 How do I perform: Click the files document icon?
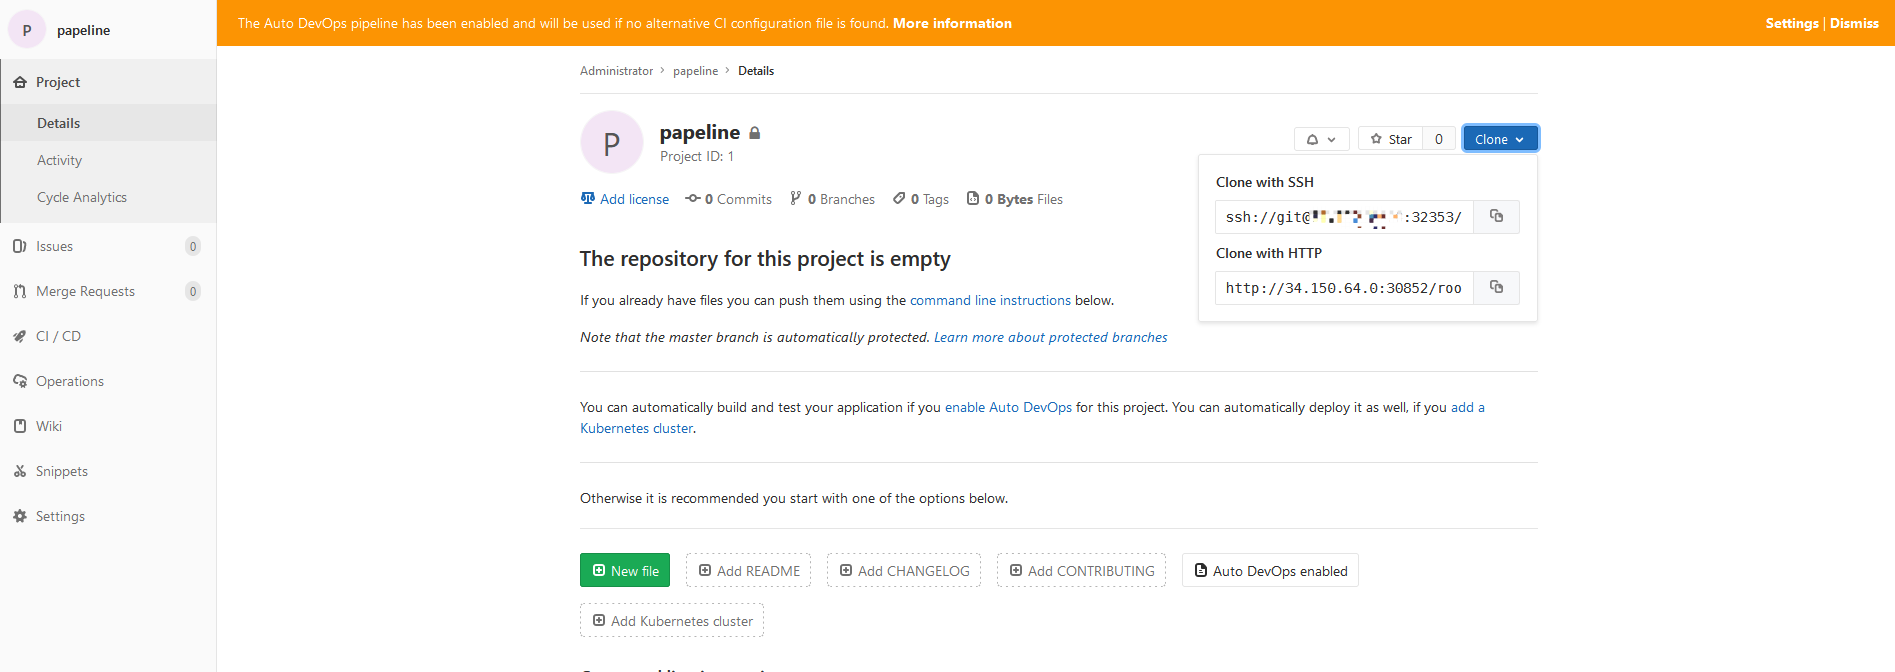point(973,198)
